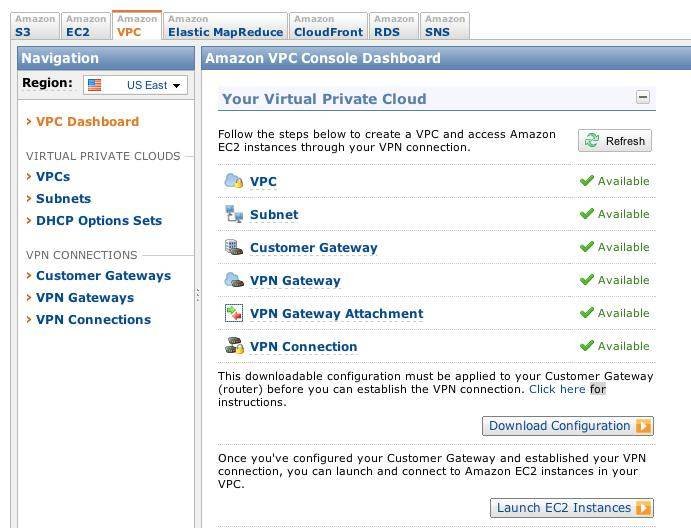691x528 pixels.
Task: Collapse the Your Virtual Private Cloud panel
Action: pos(643,97)
